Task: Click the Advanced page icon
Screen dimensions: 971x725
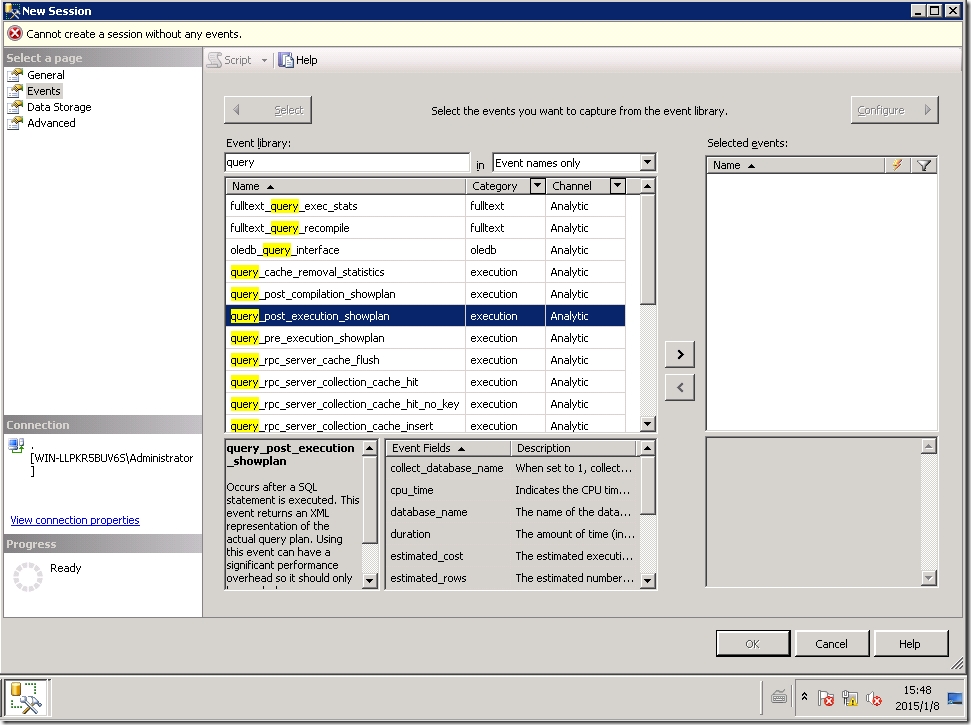Action: tap(15, 123)
